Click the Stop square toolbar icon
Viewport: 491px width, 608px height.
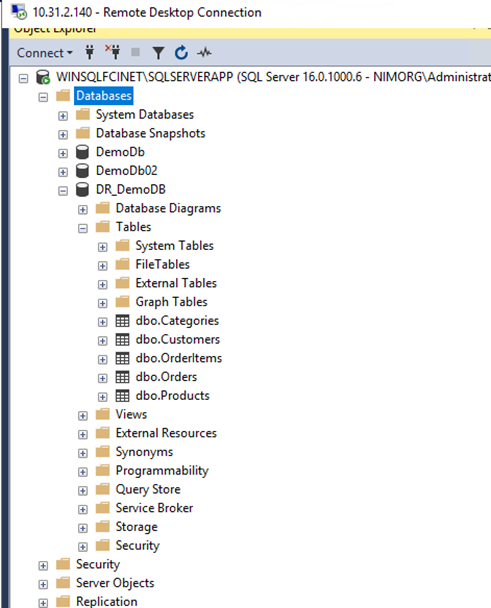pyautogui.click(x=135, y=52)
